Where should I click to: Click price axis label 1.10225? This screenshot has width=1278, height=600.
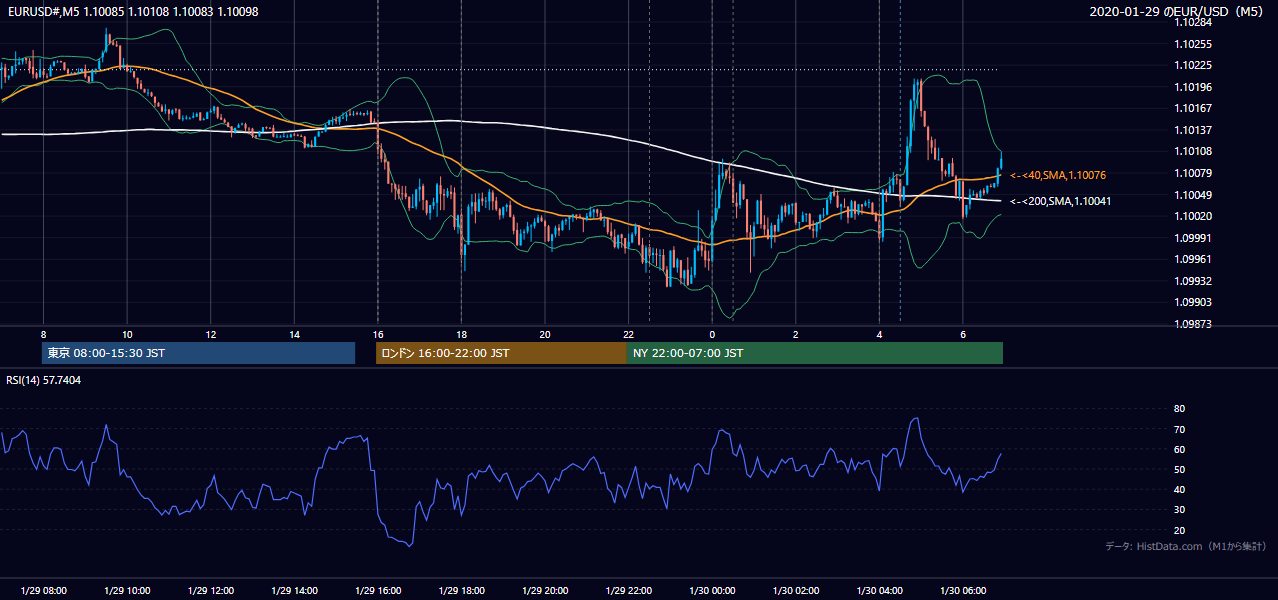(1194, 66)
